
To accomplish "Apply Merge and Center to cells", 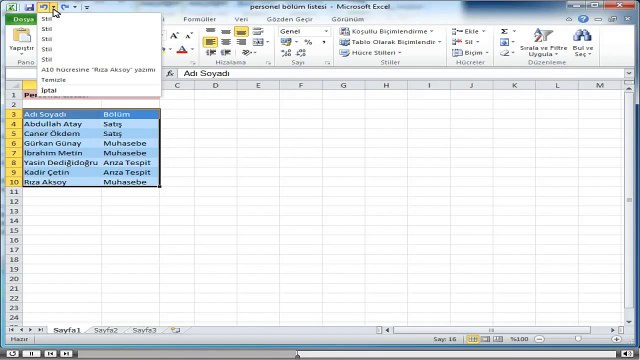I will (258, 42).
